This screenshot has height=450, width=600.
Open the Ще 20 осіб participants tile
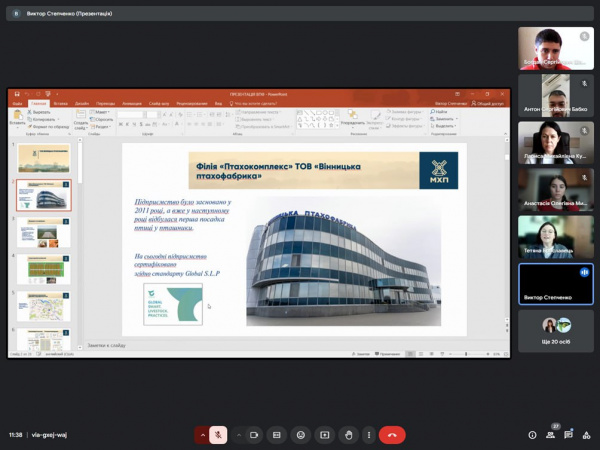[556, 331]
